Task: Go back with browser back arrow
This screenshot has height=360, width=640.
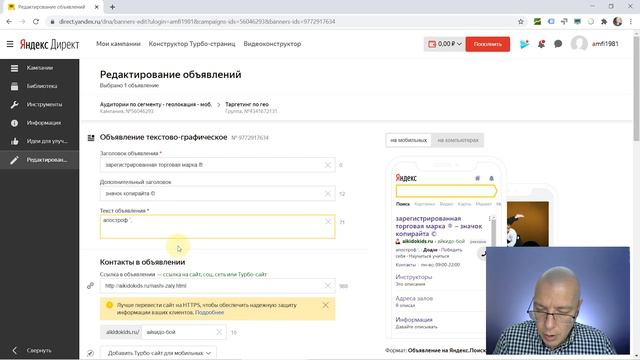Action: click(9, 22)
